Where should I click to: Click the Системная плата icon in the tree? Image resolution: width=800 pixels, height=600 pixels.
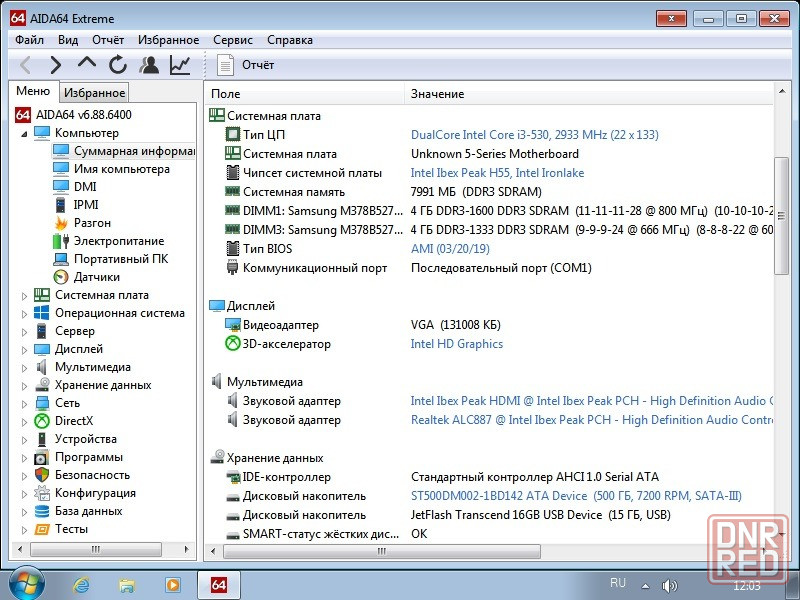click(42, 295)
